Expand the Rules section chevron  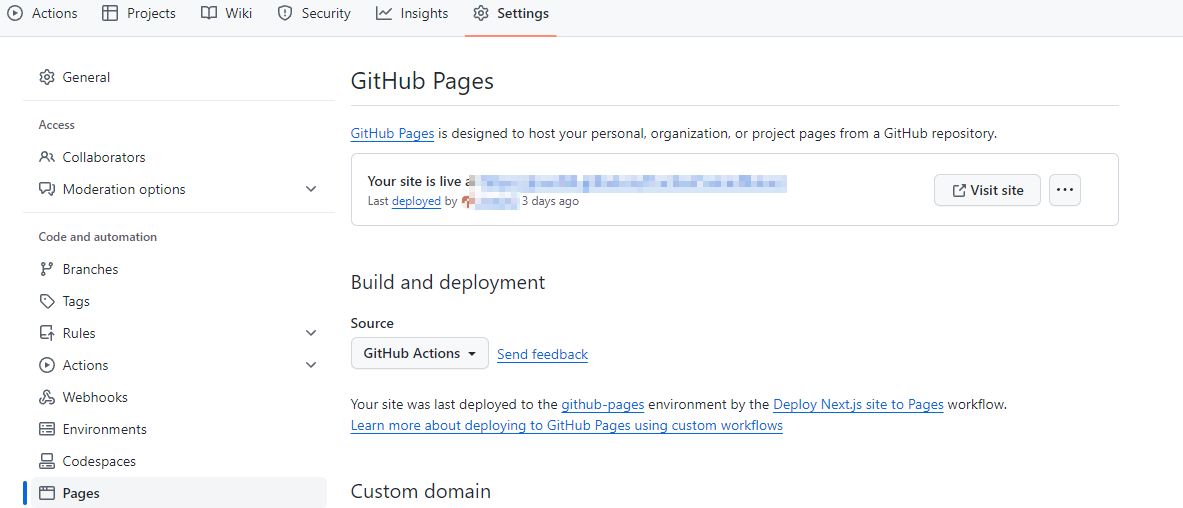[x=311, y=333]
